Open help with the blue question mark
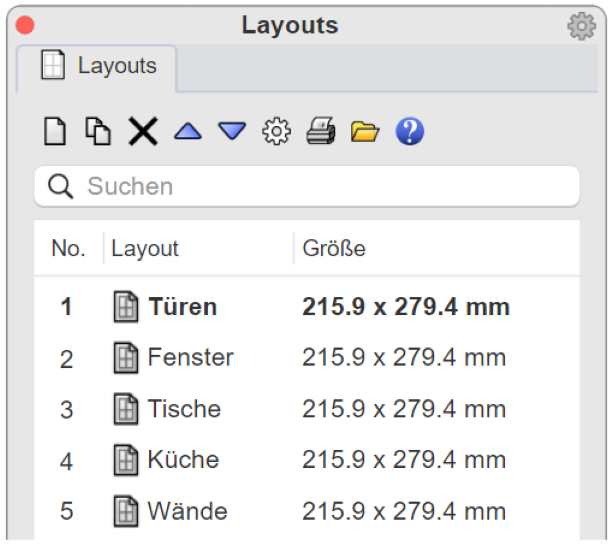611x544 pixels. click(410, 131)
